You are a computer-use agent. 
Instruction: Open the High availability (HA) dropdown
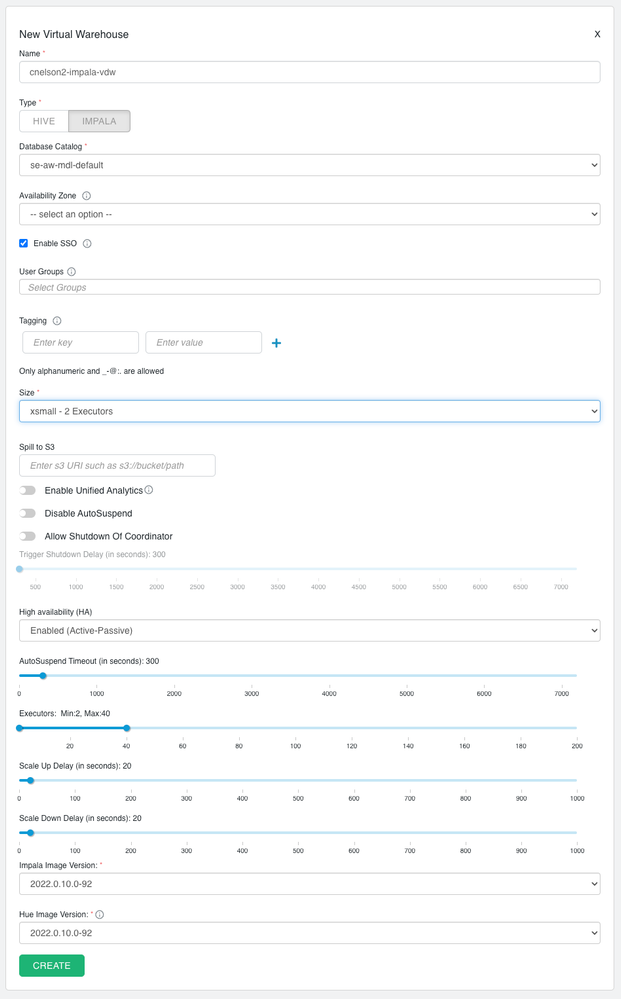[x=309, y=630]
